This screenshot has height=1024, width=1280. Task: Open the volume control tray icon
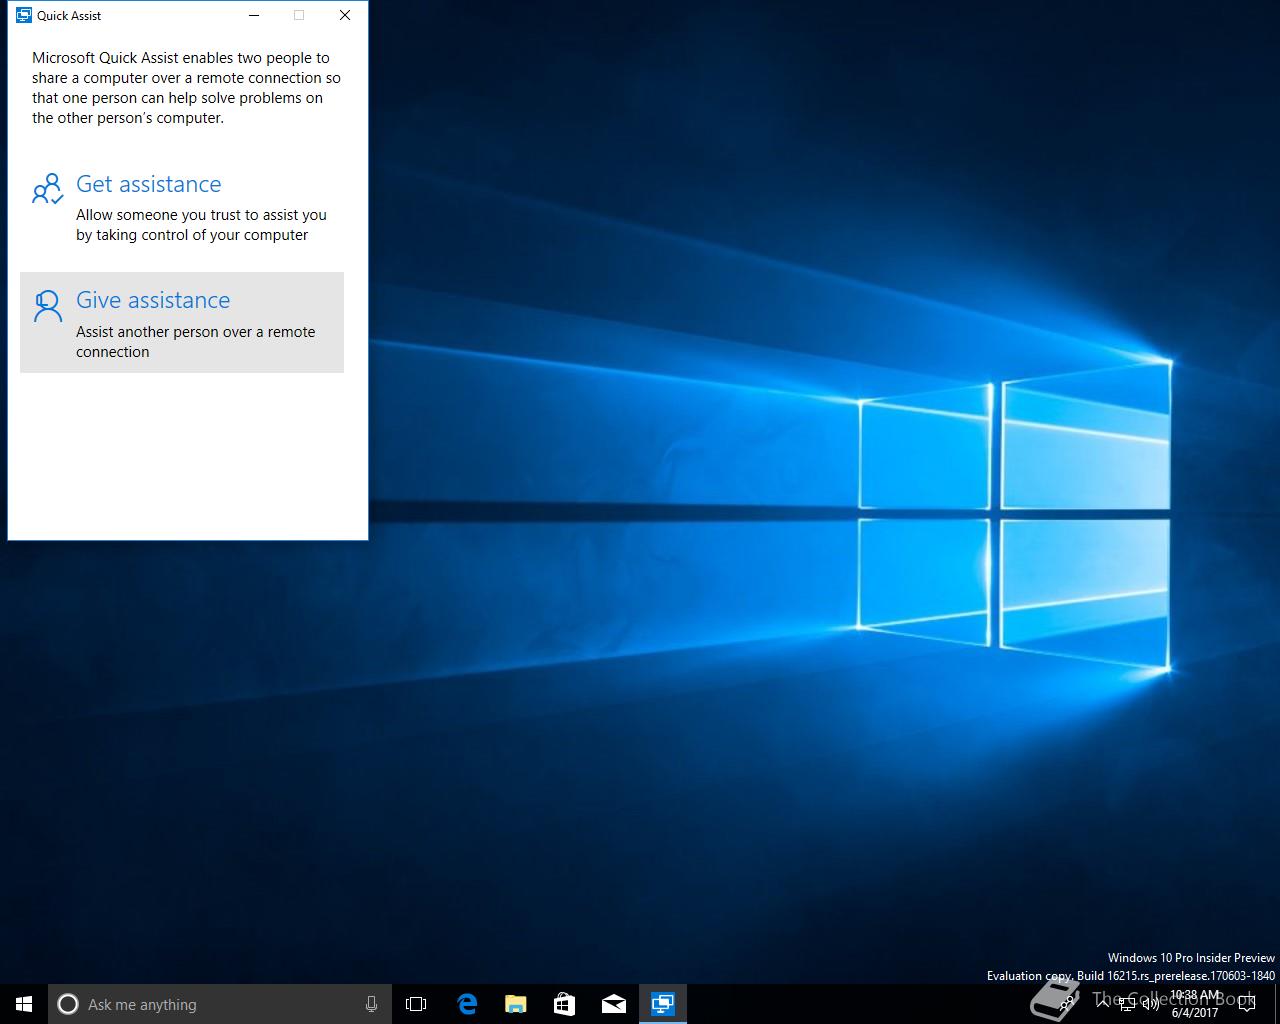coord(1150,1004)
